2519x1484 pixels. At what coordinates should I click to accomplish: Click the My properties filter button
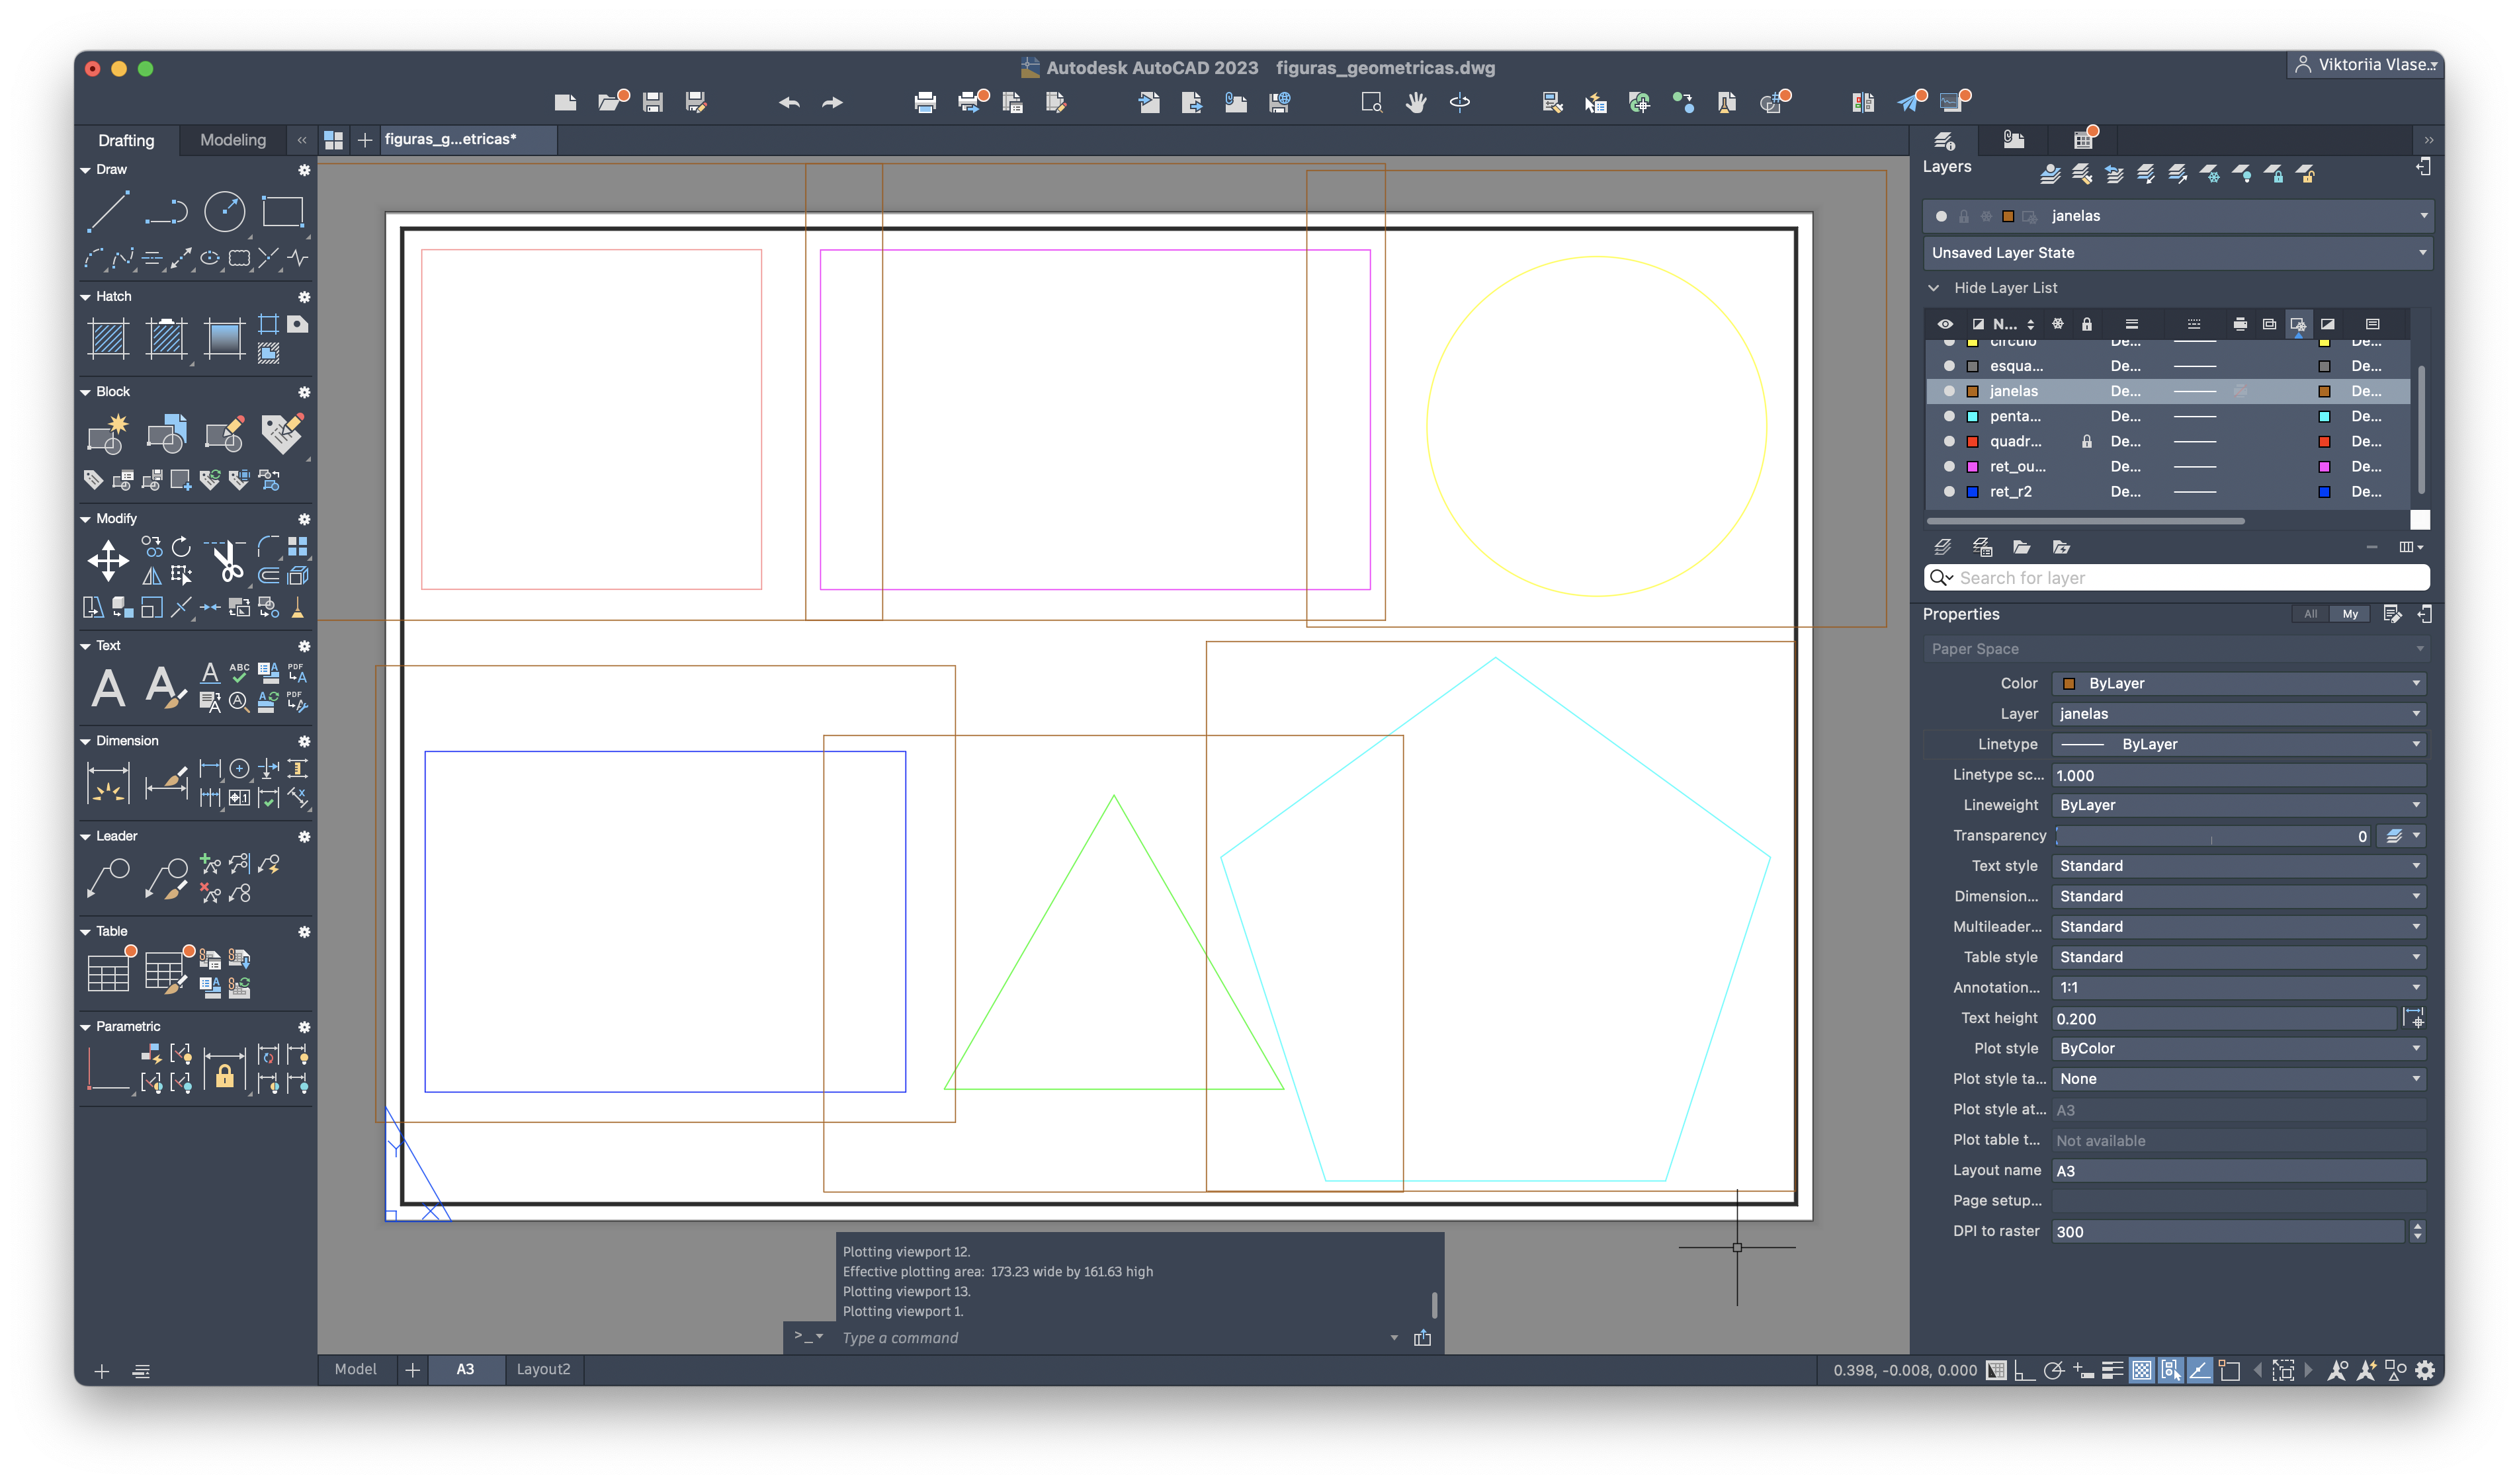2349,614
